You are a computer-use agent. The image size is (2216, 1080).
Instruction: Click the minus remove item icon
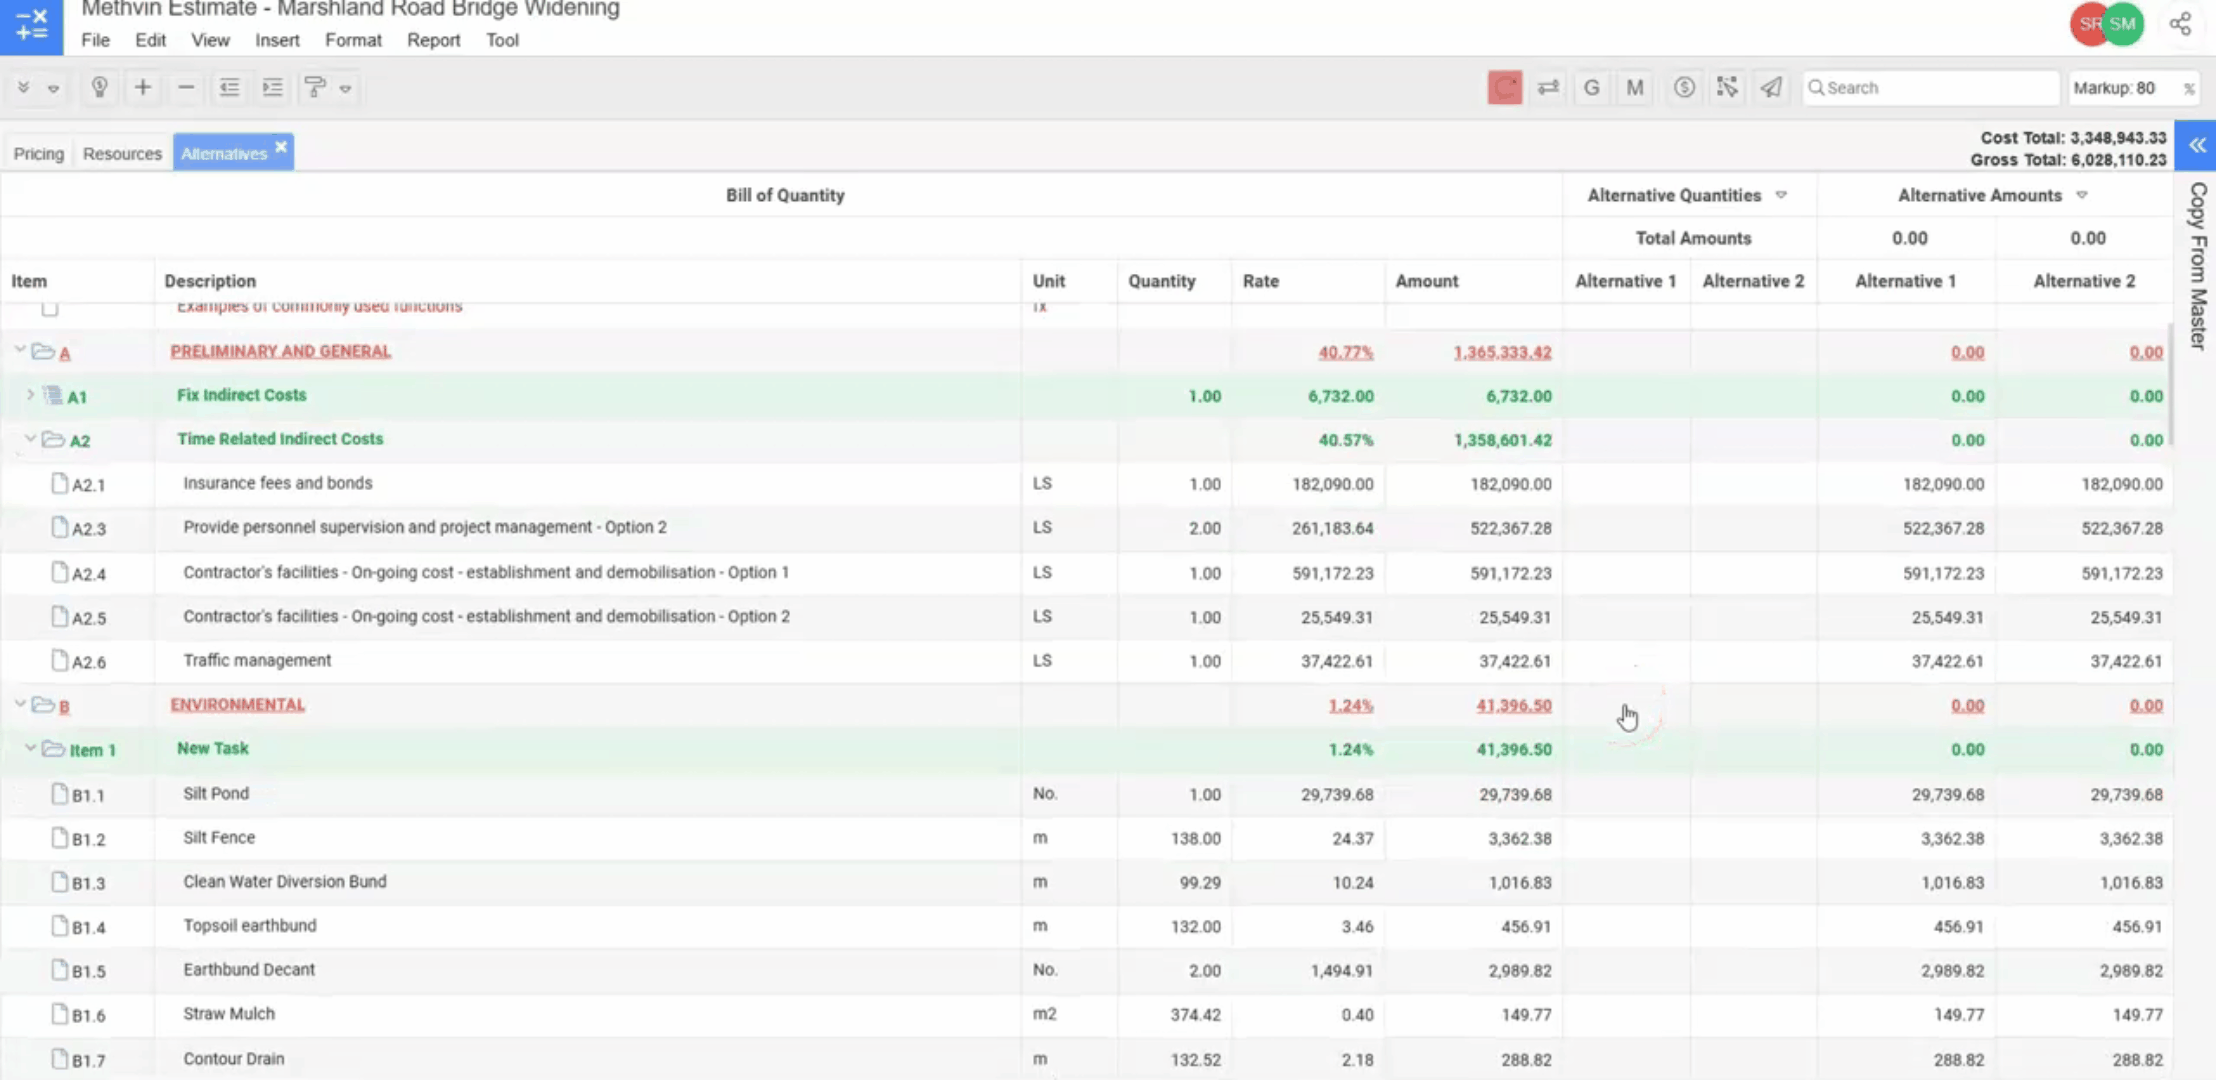point(186,88)
